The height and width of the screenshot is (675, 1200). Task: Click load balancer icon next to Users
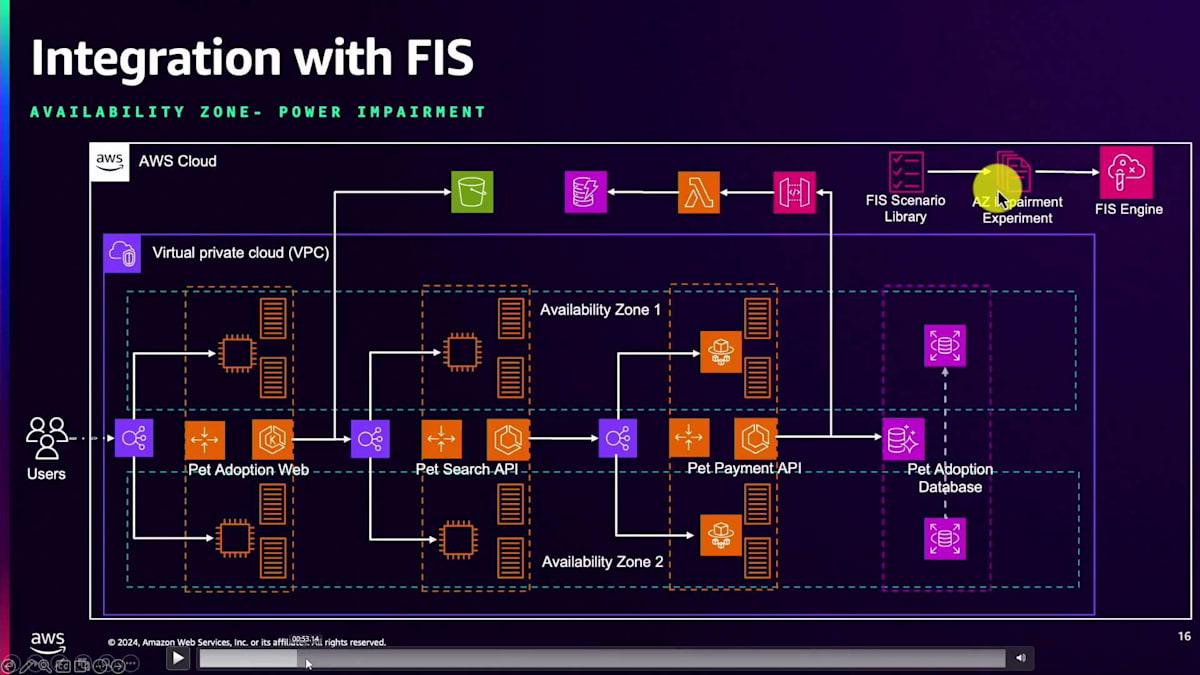tap(133, 438)
